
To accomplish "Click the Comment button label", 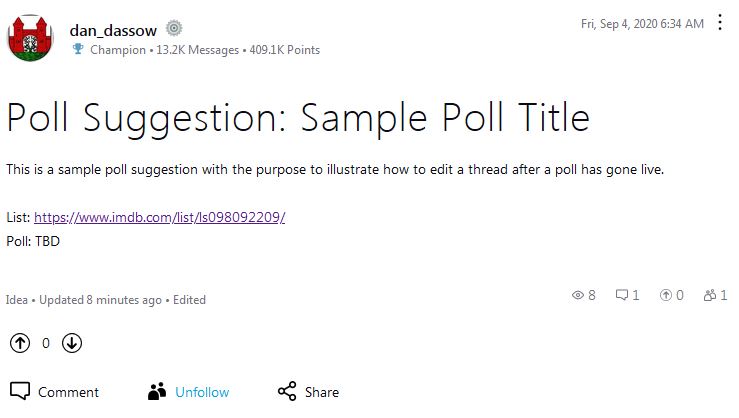I will pyautogui.click(x=68, y=392).
